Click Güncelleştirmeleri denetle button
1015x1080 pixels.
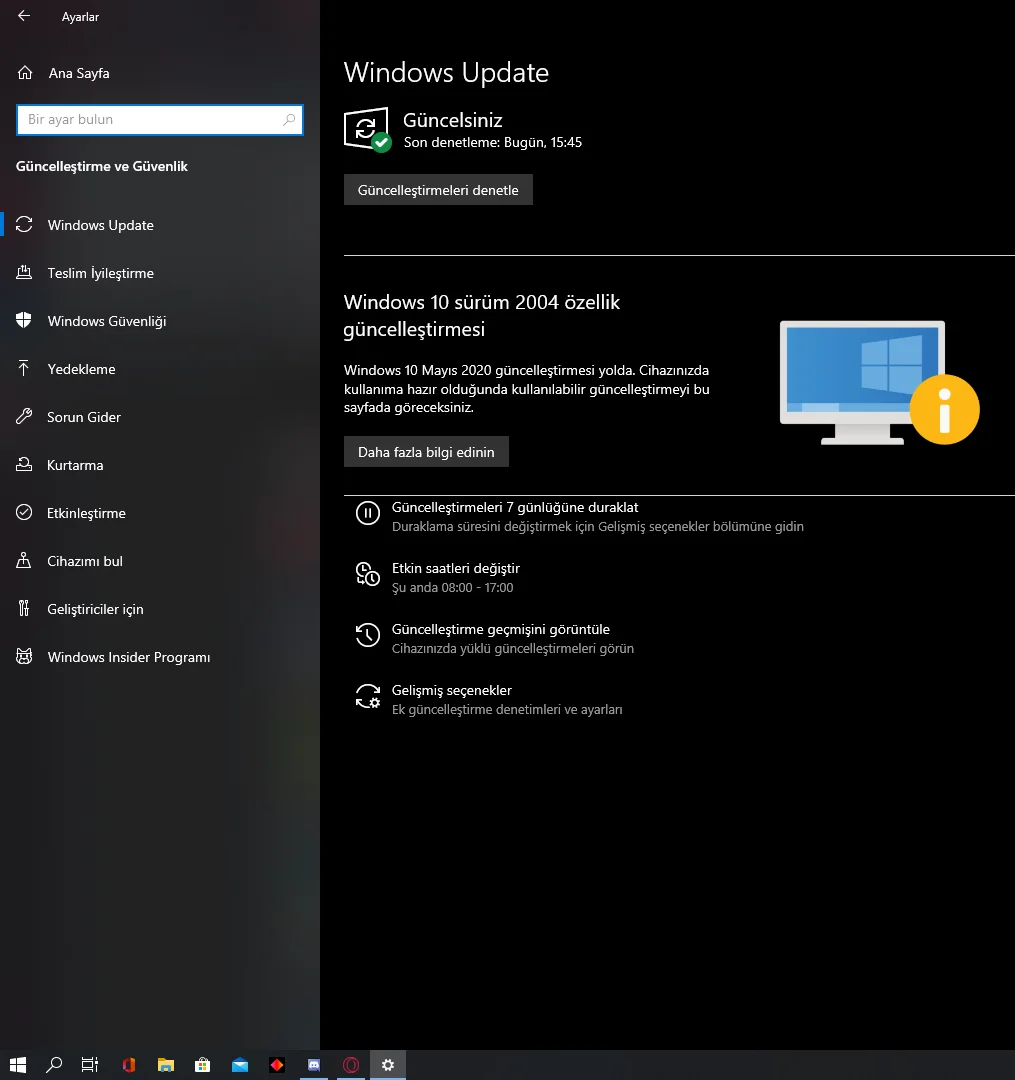pos(438,190)
